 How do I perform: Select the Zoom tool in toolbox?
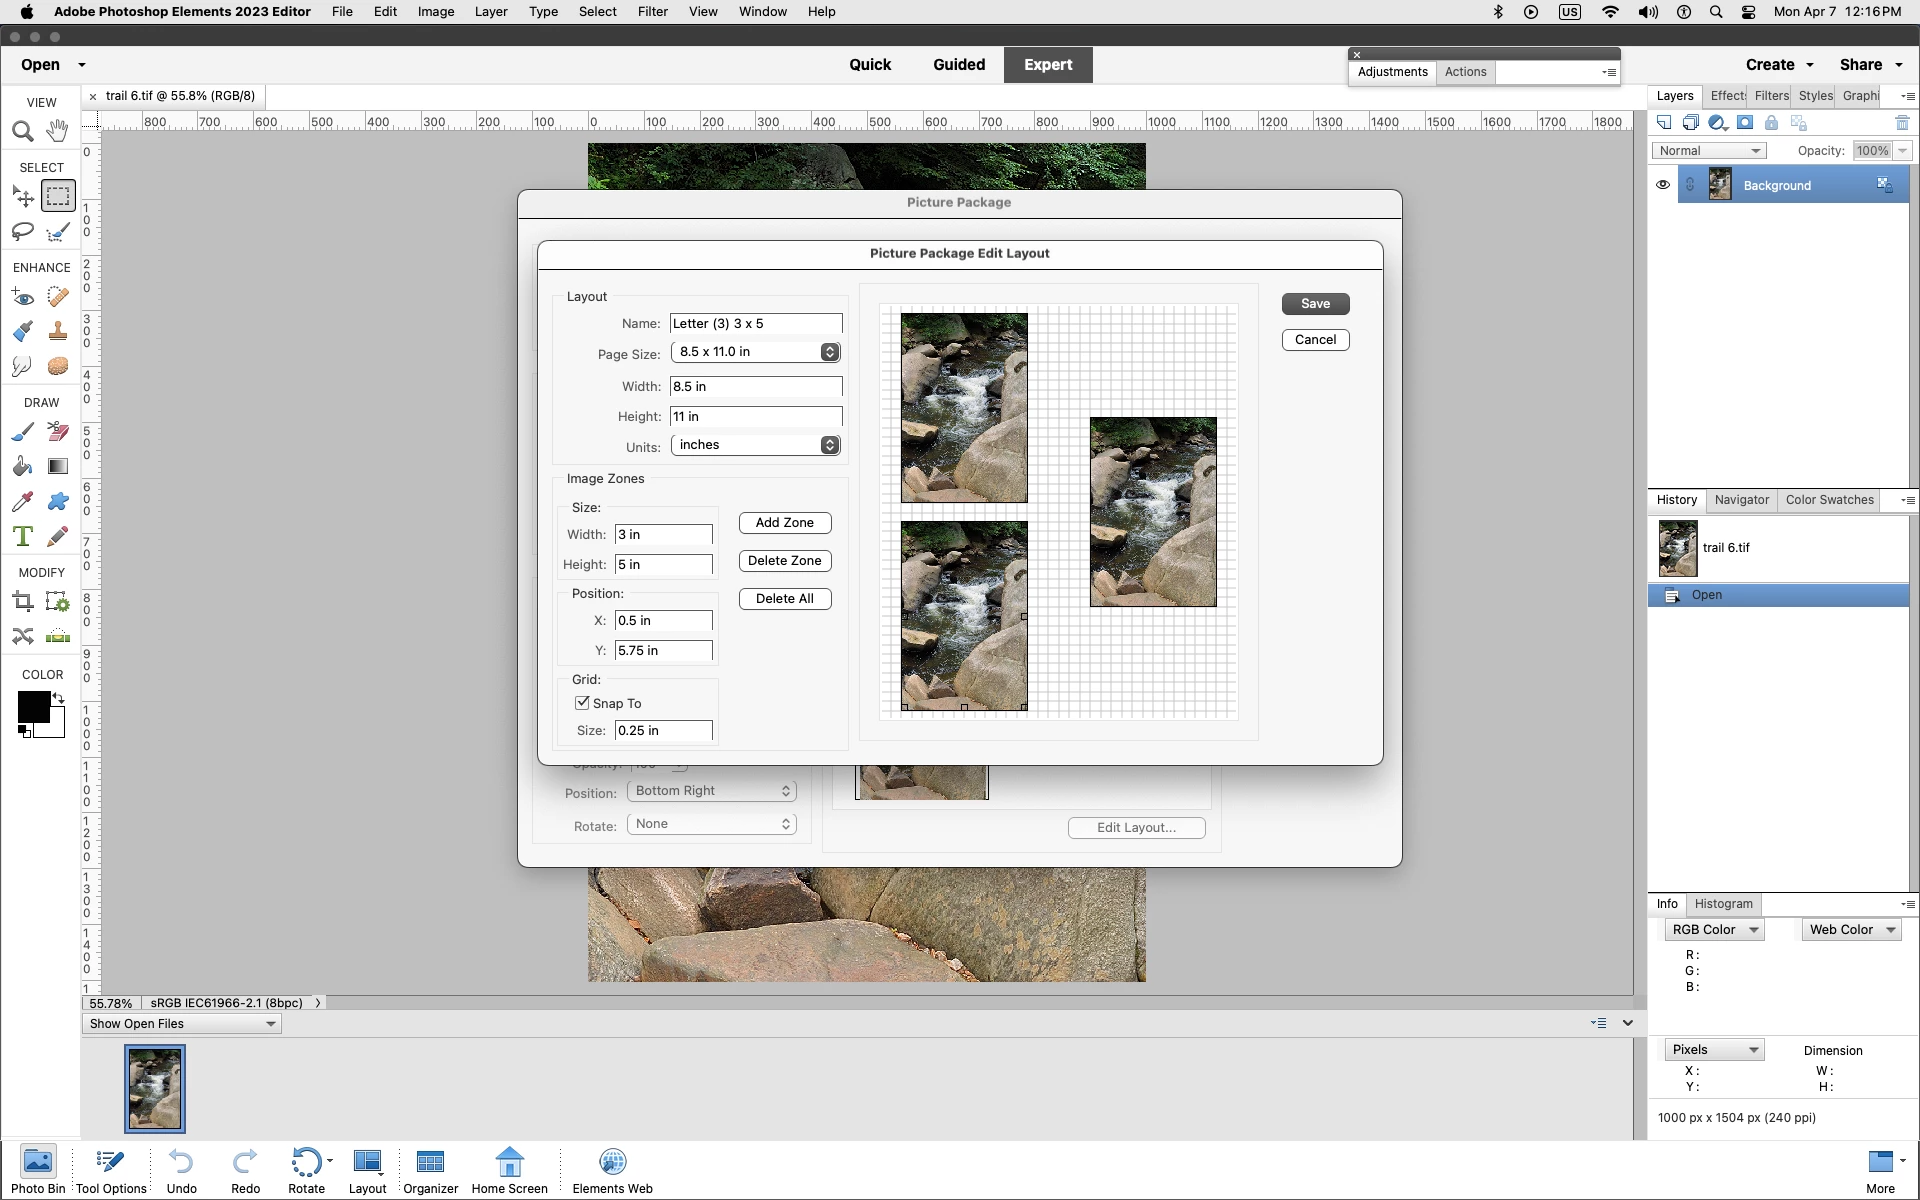click(22, 131)
